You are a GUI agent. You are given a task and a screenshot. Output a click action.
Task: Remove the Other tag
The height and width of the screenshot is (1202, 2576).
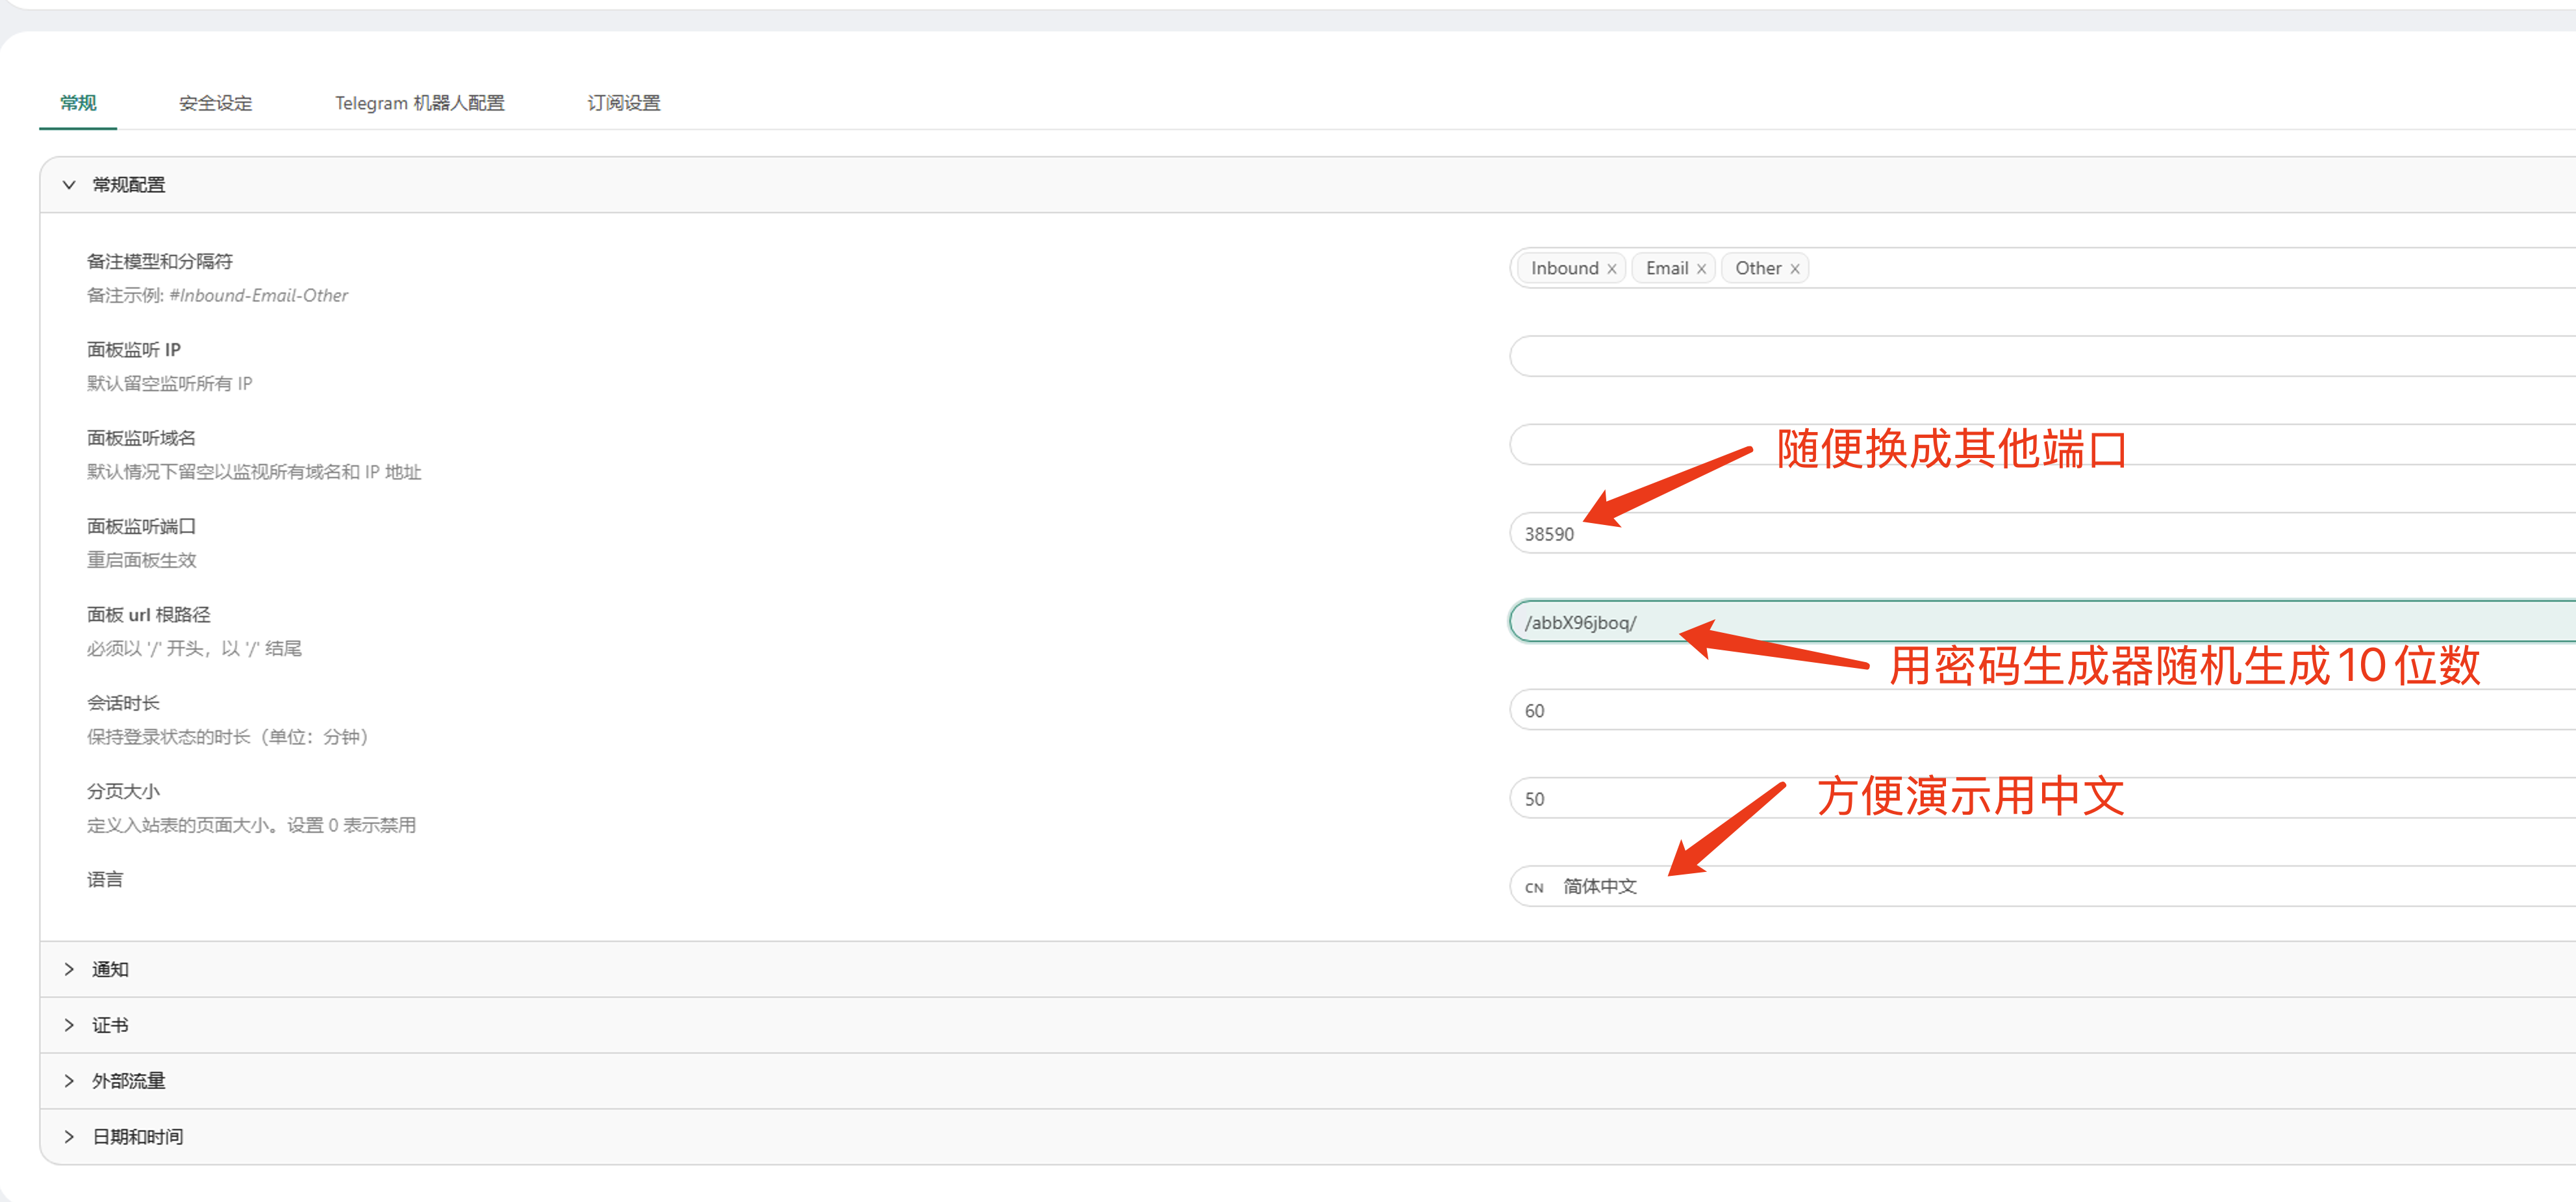(1795, 269)
